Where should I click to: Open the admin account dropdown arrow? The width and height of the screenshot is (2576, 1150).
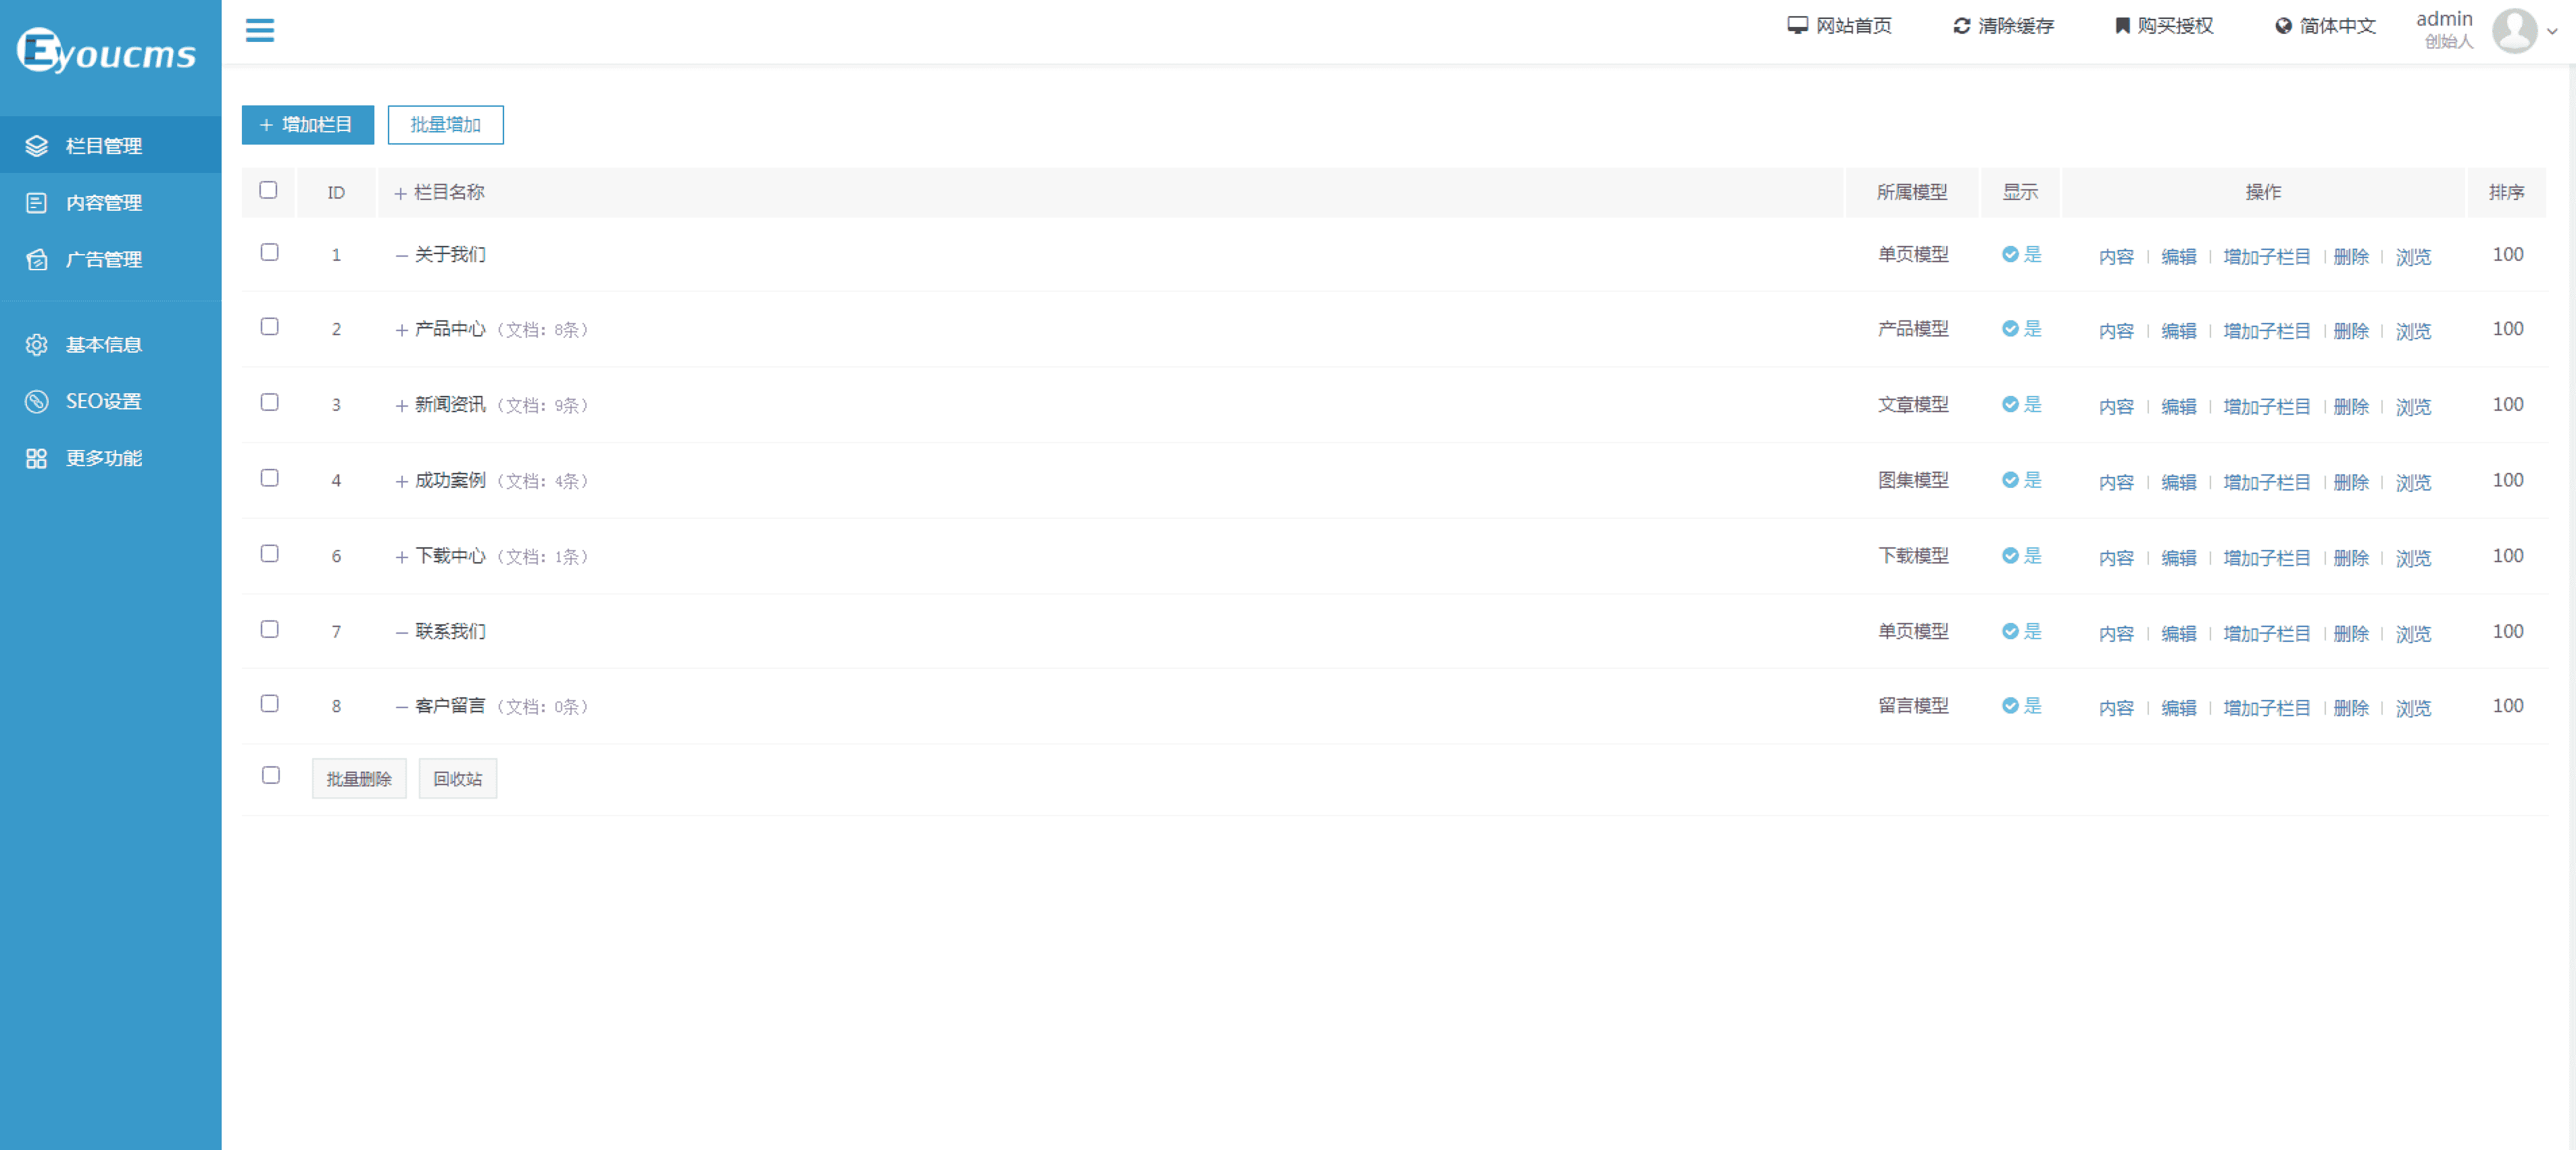click(x=2552, y=31)
